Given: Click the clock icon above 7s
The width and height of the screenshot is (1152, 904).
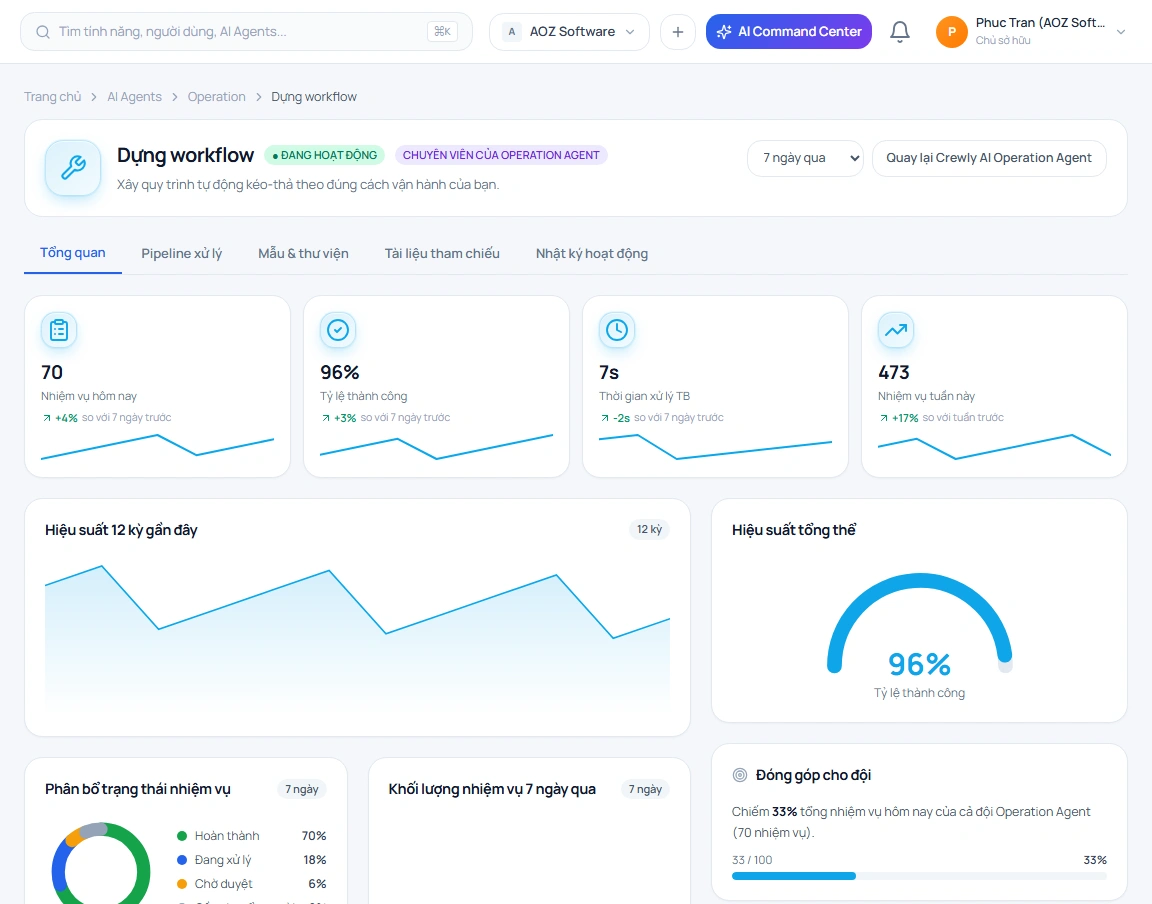Looking at the screenshot, I should pos(616,330).
